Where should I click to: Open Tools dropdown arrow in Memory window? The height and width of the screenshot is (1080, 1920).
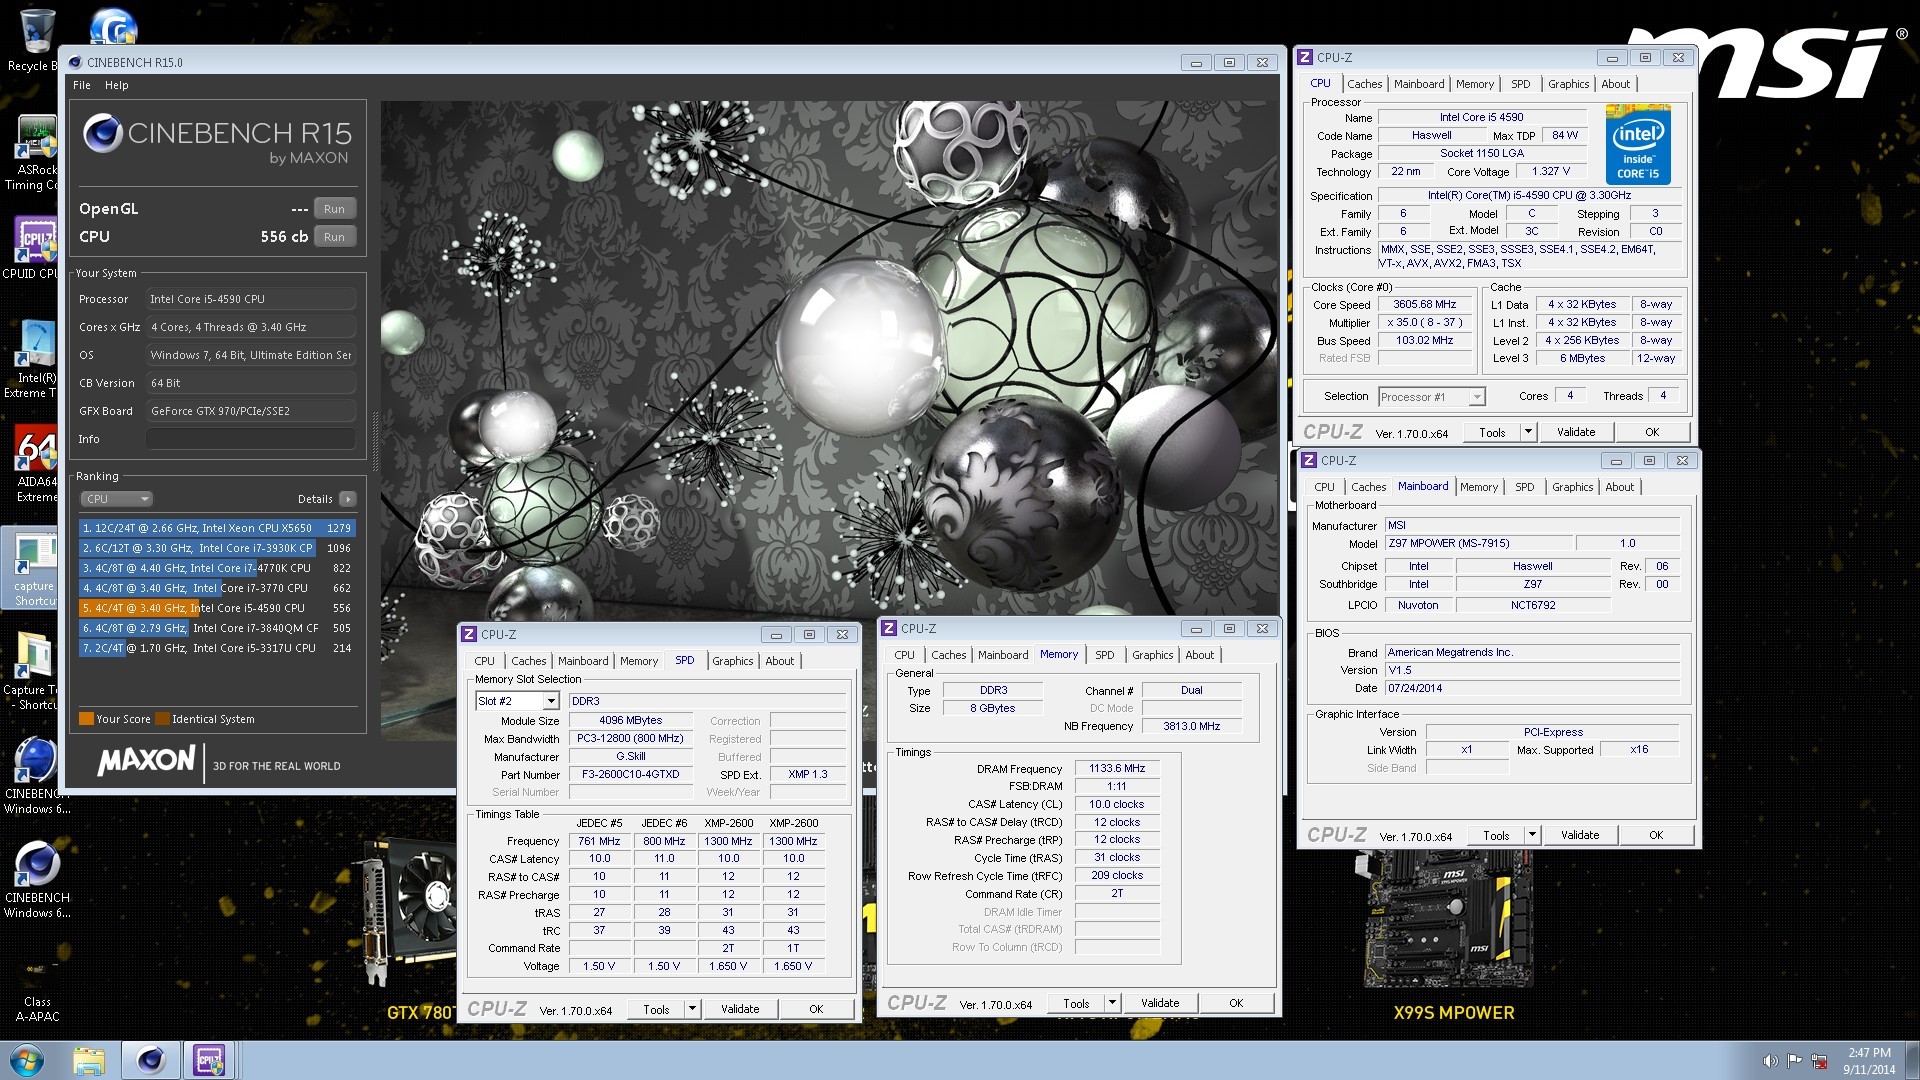pos(1111,1003)
